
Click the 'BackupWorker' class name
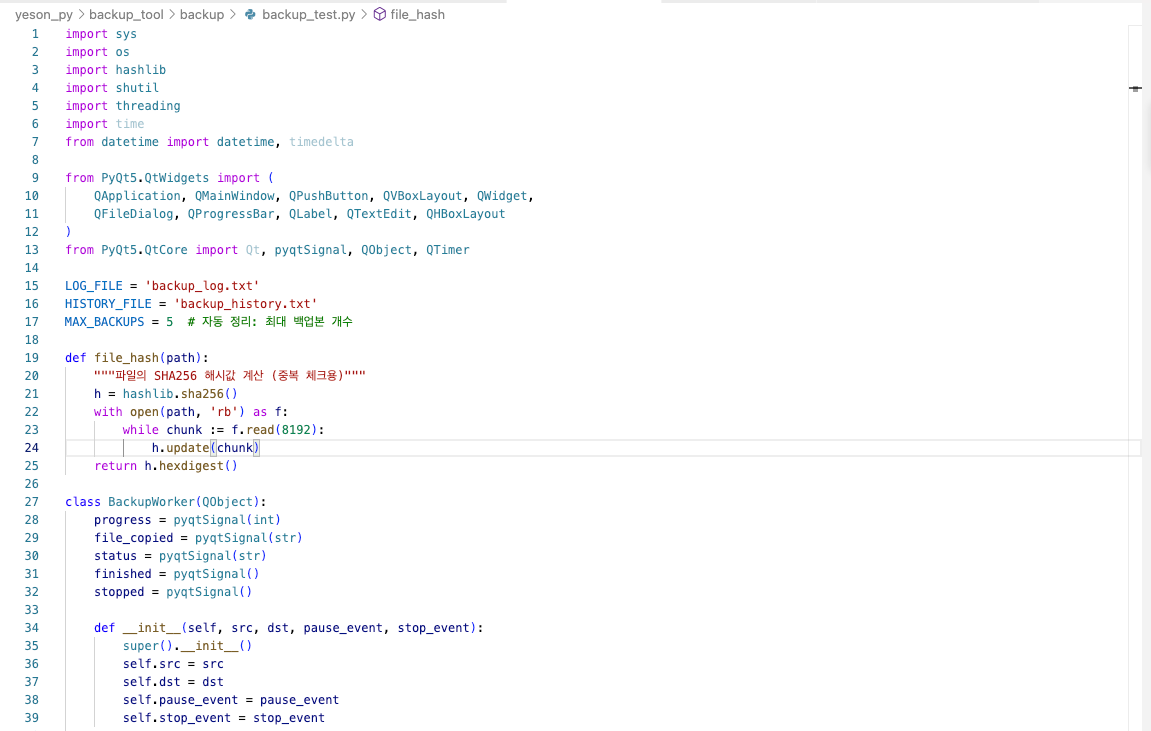pos(151,502)
